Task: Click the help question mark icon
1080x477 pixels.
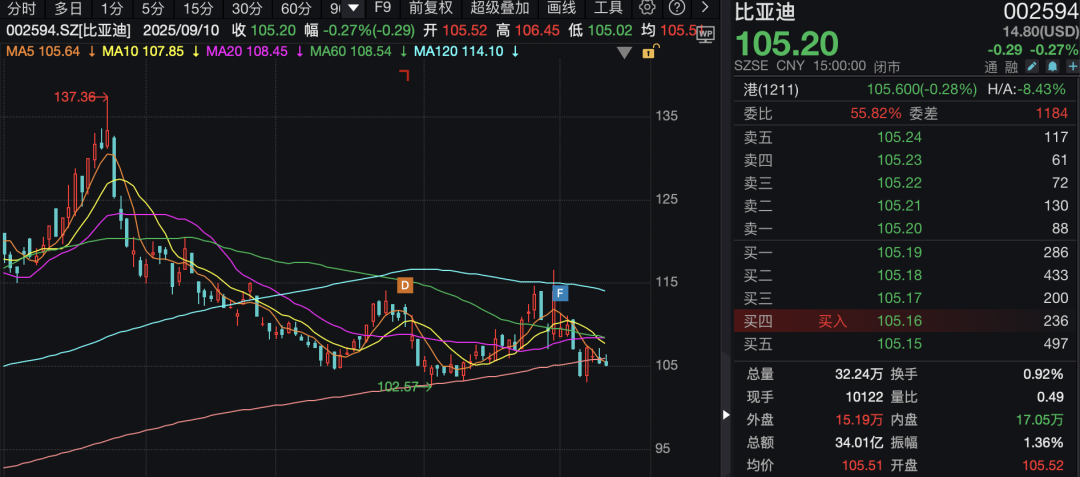Action: [676, 8]
